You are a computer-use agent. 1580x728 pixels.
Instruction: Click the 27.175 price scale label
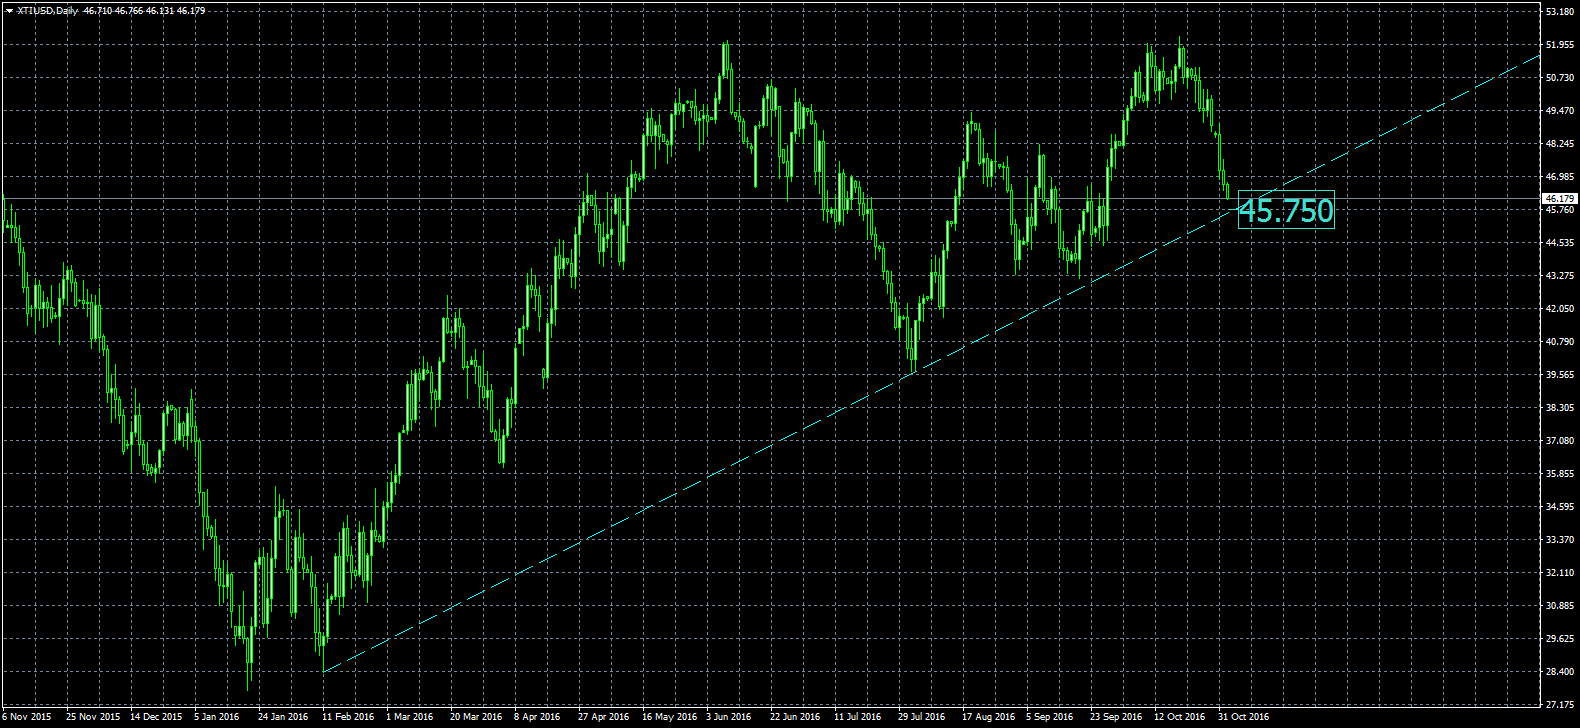coord(1561,704)
